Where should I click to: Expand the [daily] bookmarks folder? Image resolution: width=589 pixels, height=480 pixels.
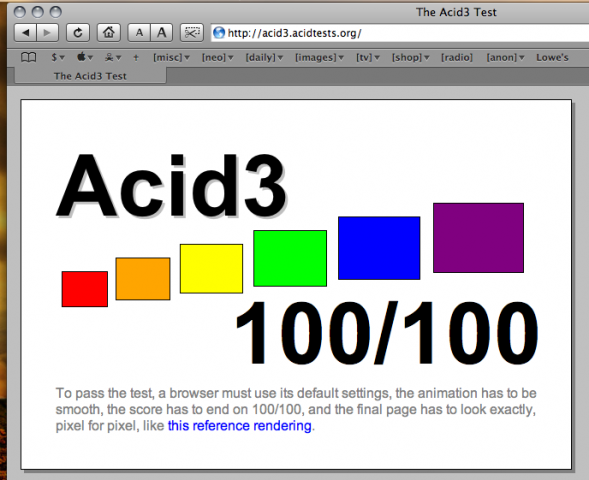264,57
